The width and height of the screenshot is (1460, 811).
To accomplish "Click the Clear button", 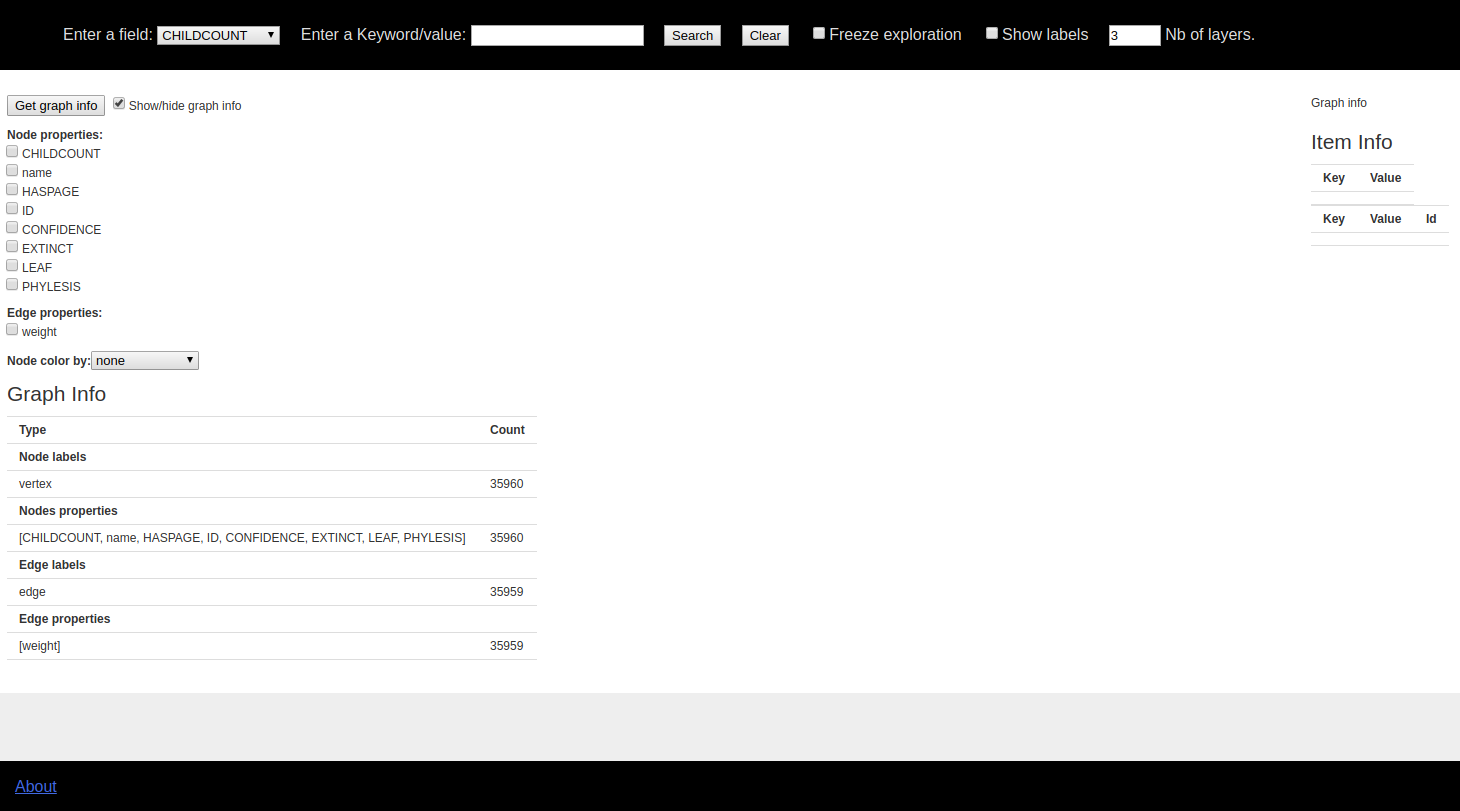I will [x=765, y=35].
